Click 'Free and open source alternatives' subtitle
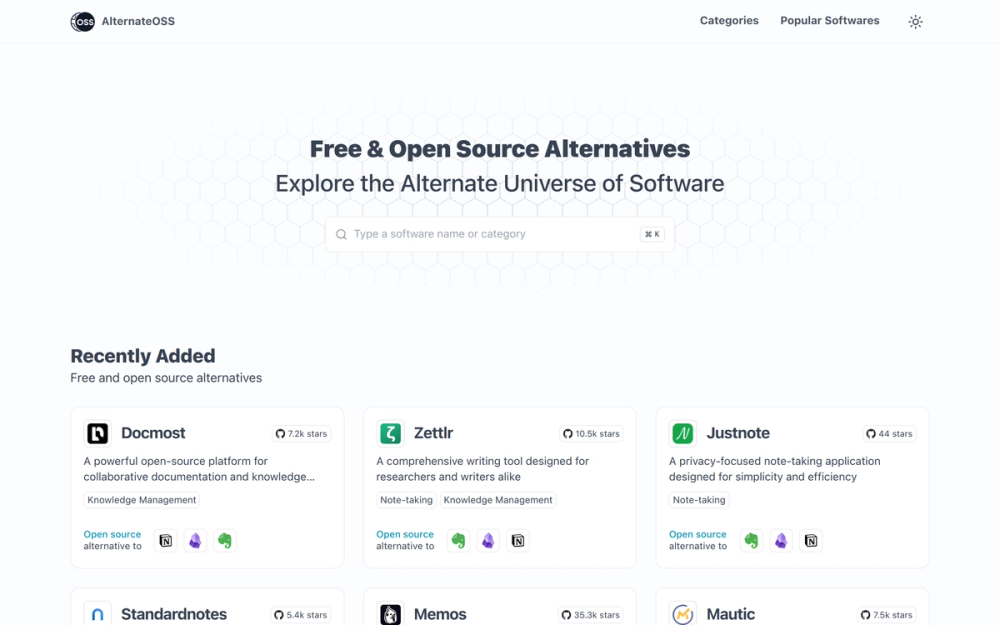 click(166, 378)
